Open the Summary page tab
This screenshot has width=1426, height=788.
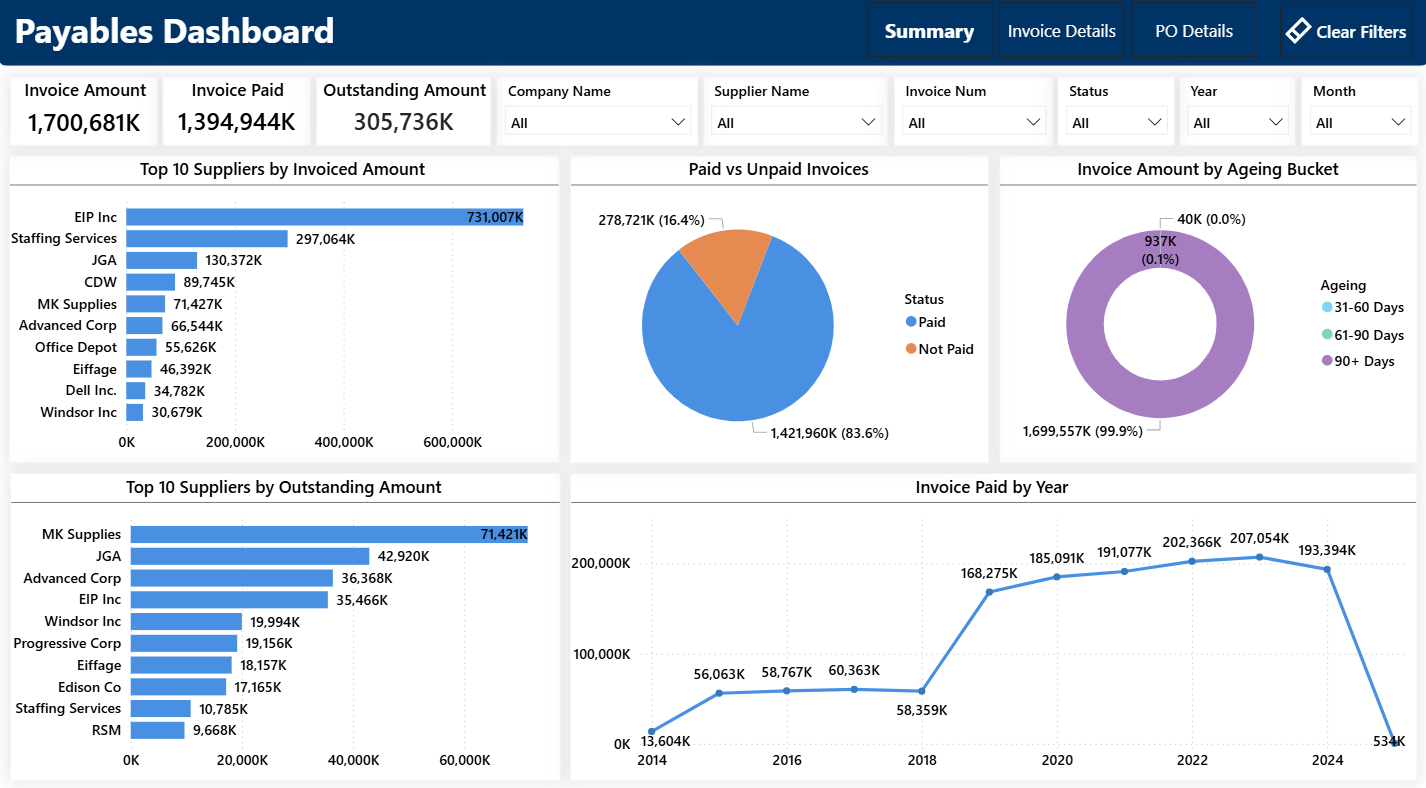coord(929,31)
